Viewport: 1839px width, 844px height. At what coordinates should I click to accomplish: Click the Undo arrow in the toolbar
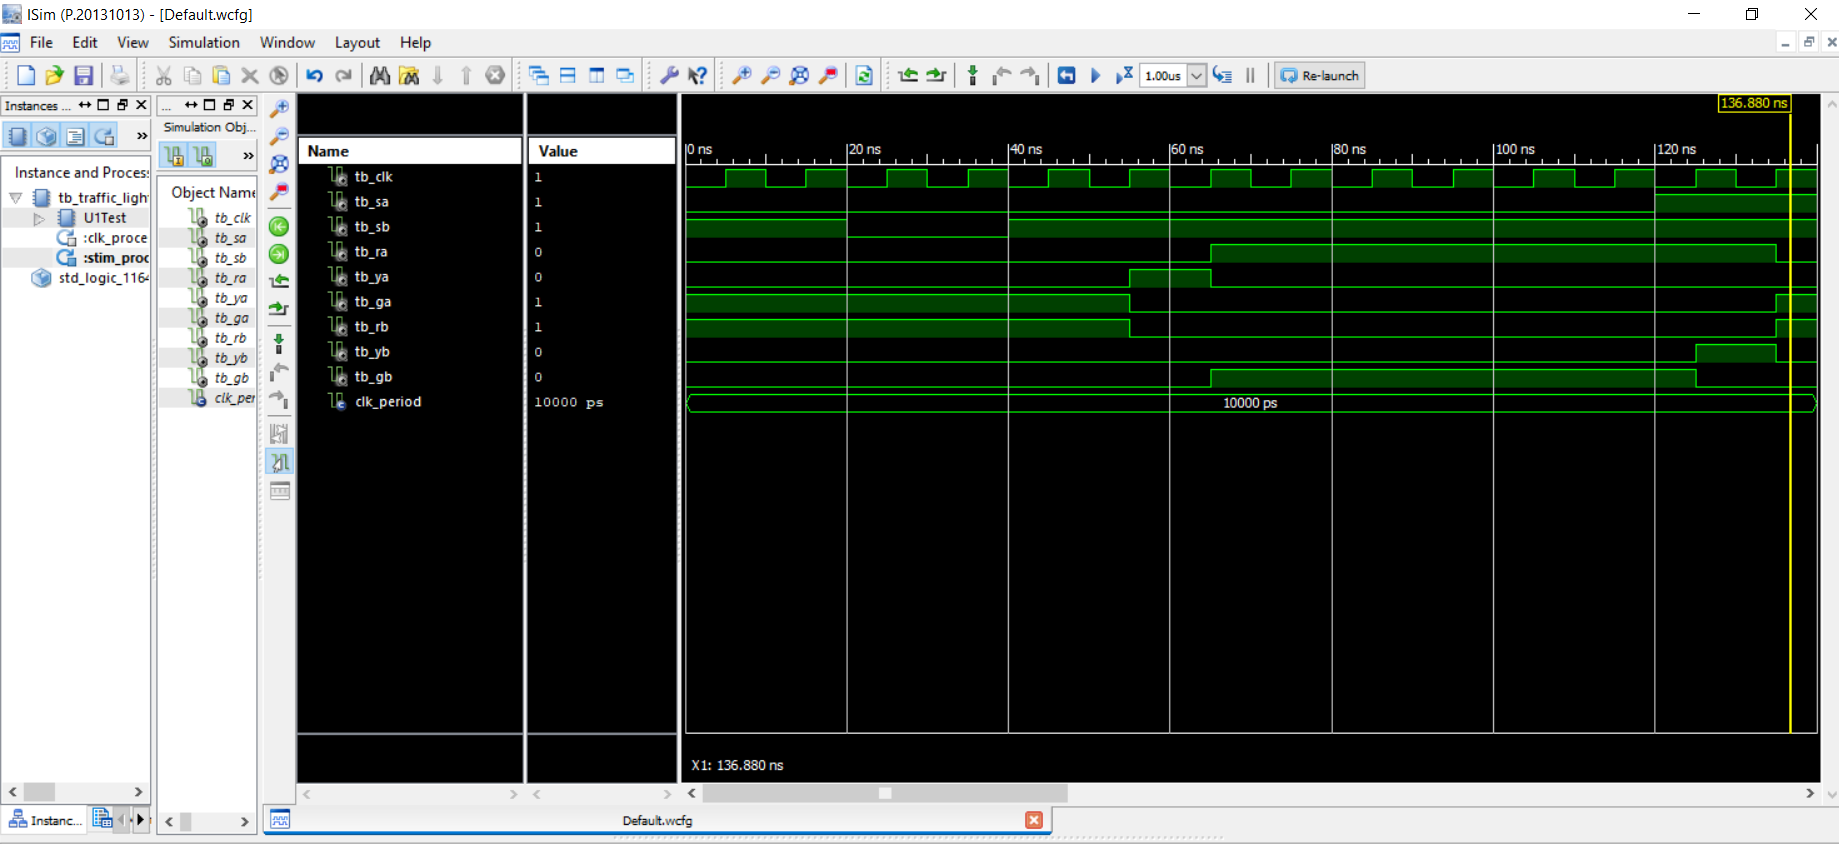314,75
